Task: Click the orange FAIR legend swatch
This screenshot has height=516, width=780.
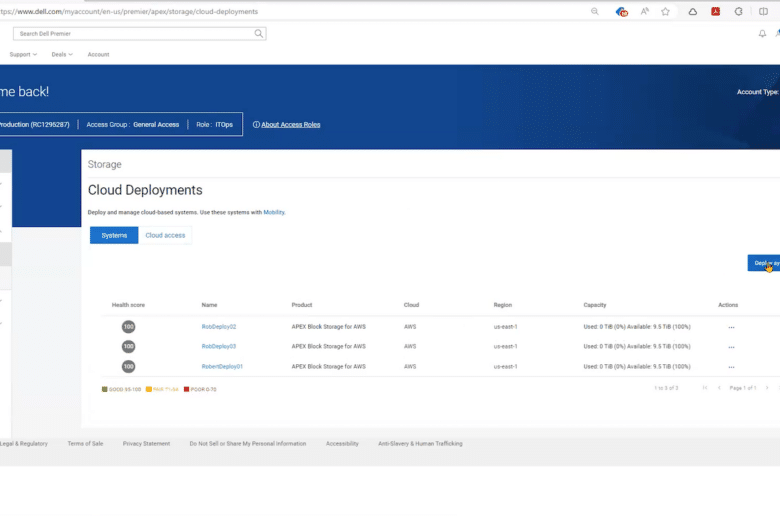Action: tap(148, 389)
